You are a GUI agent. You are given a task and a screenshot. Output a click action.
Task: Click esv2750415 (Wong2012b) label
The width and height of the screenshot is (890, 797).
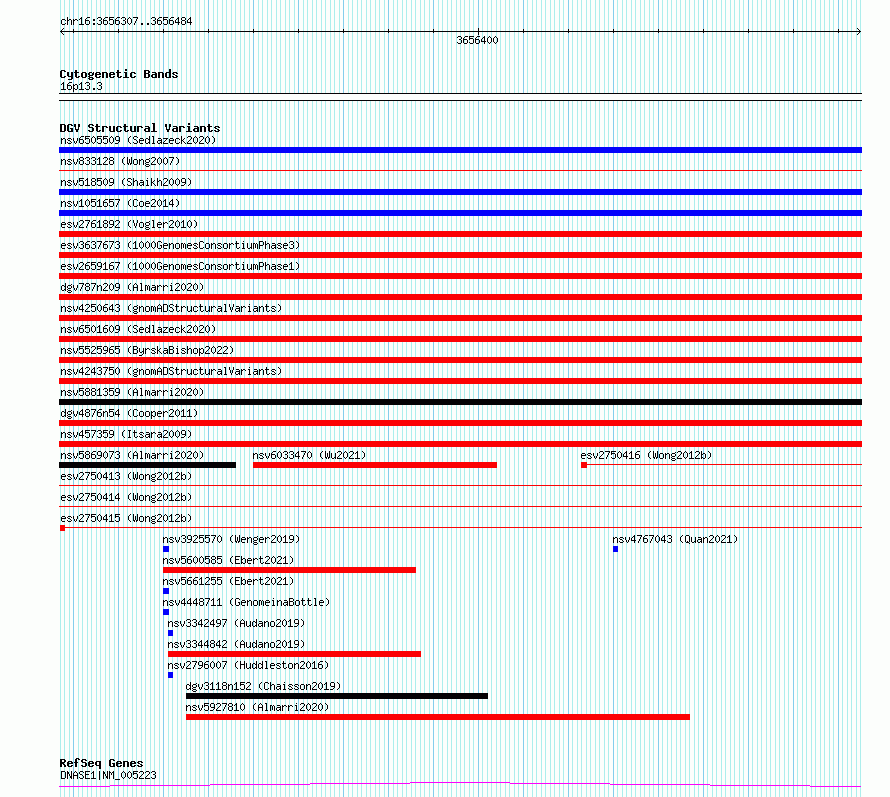(126, 518)
